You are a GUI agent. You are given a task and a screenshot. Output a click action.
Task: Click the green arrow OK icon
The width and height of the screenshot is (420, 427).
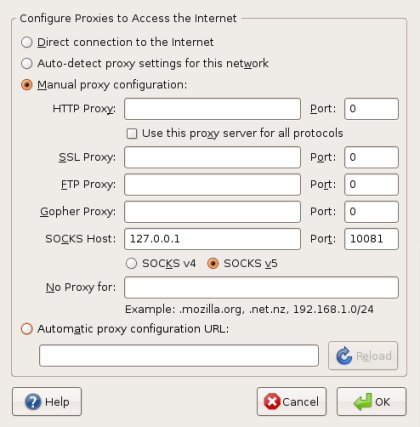363,401
